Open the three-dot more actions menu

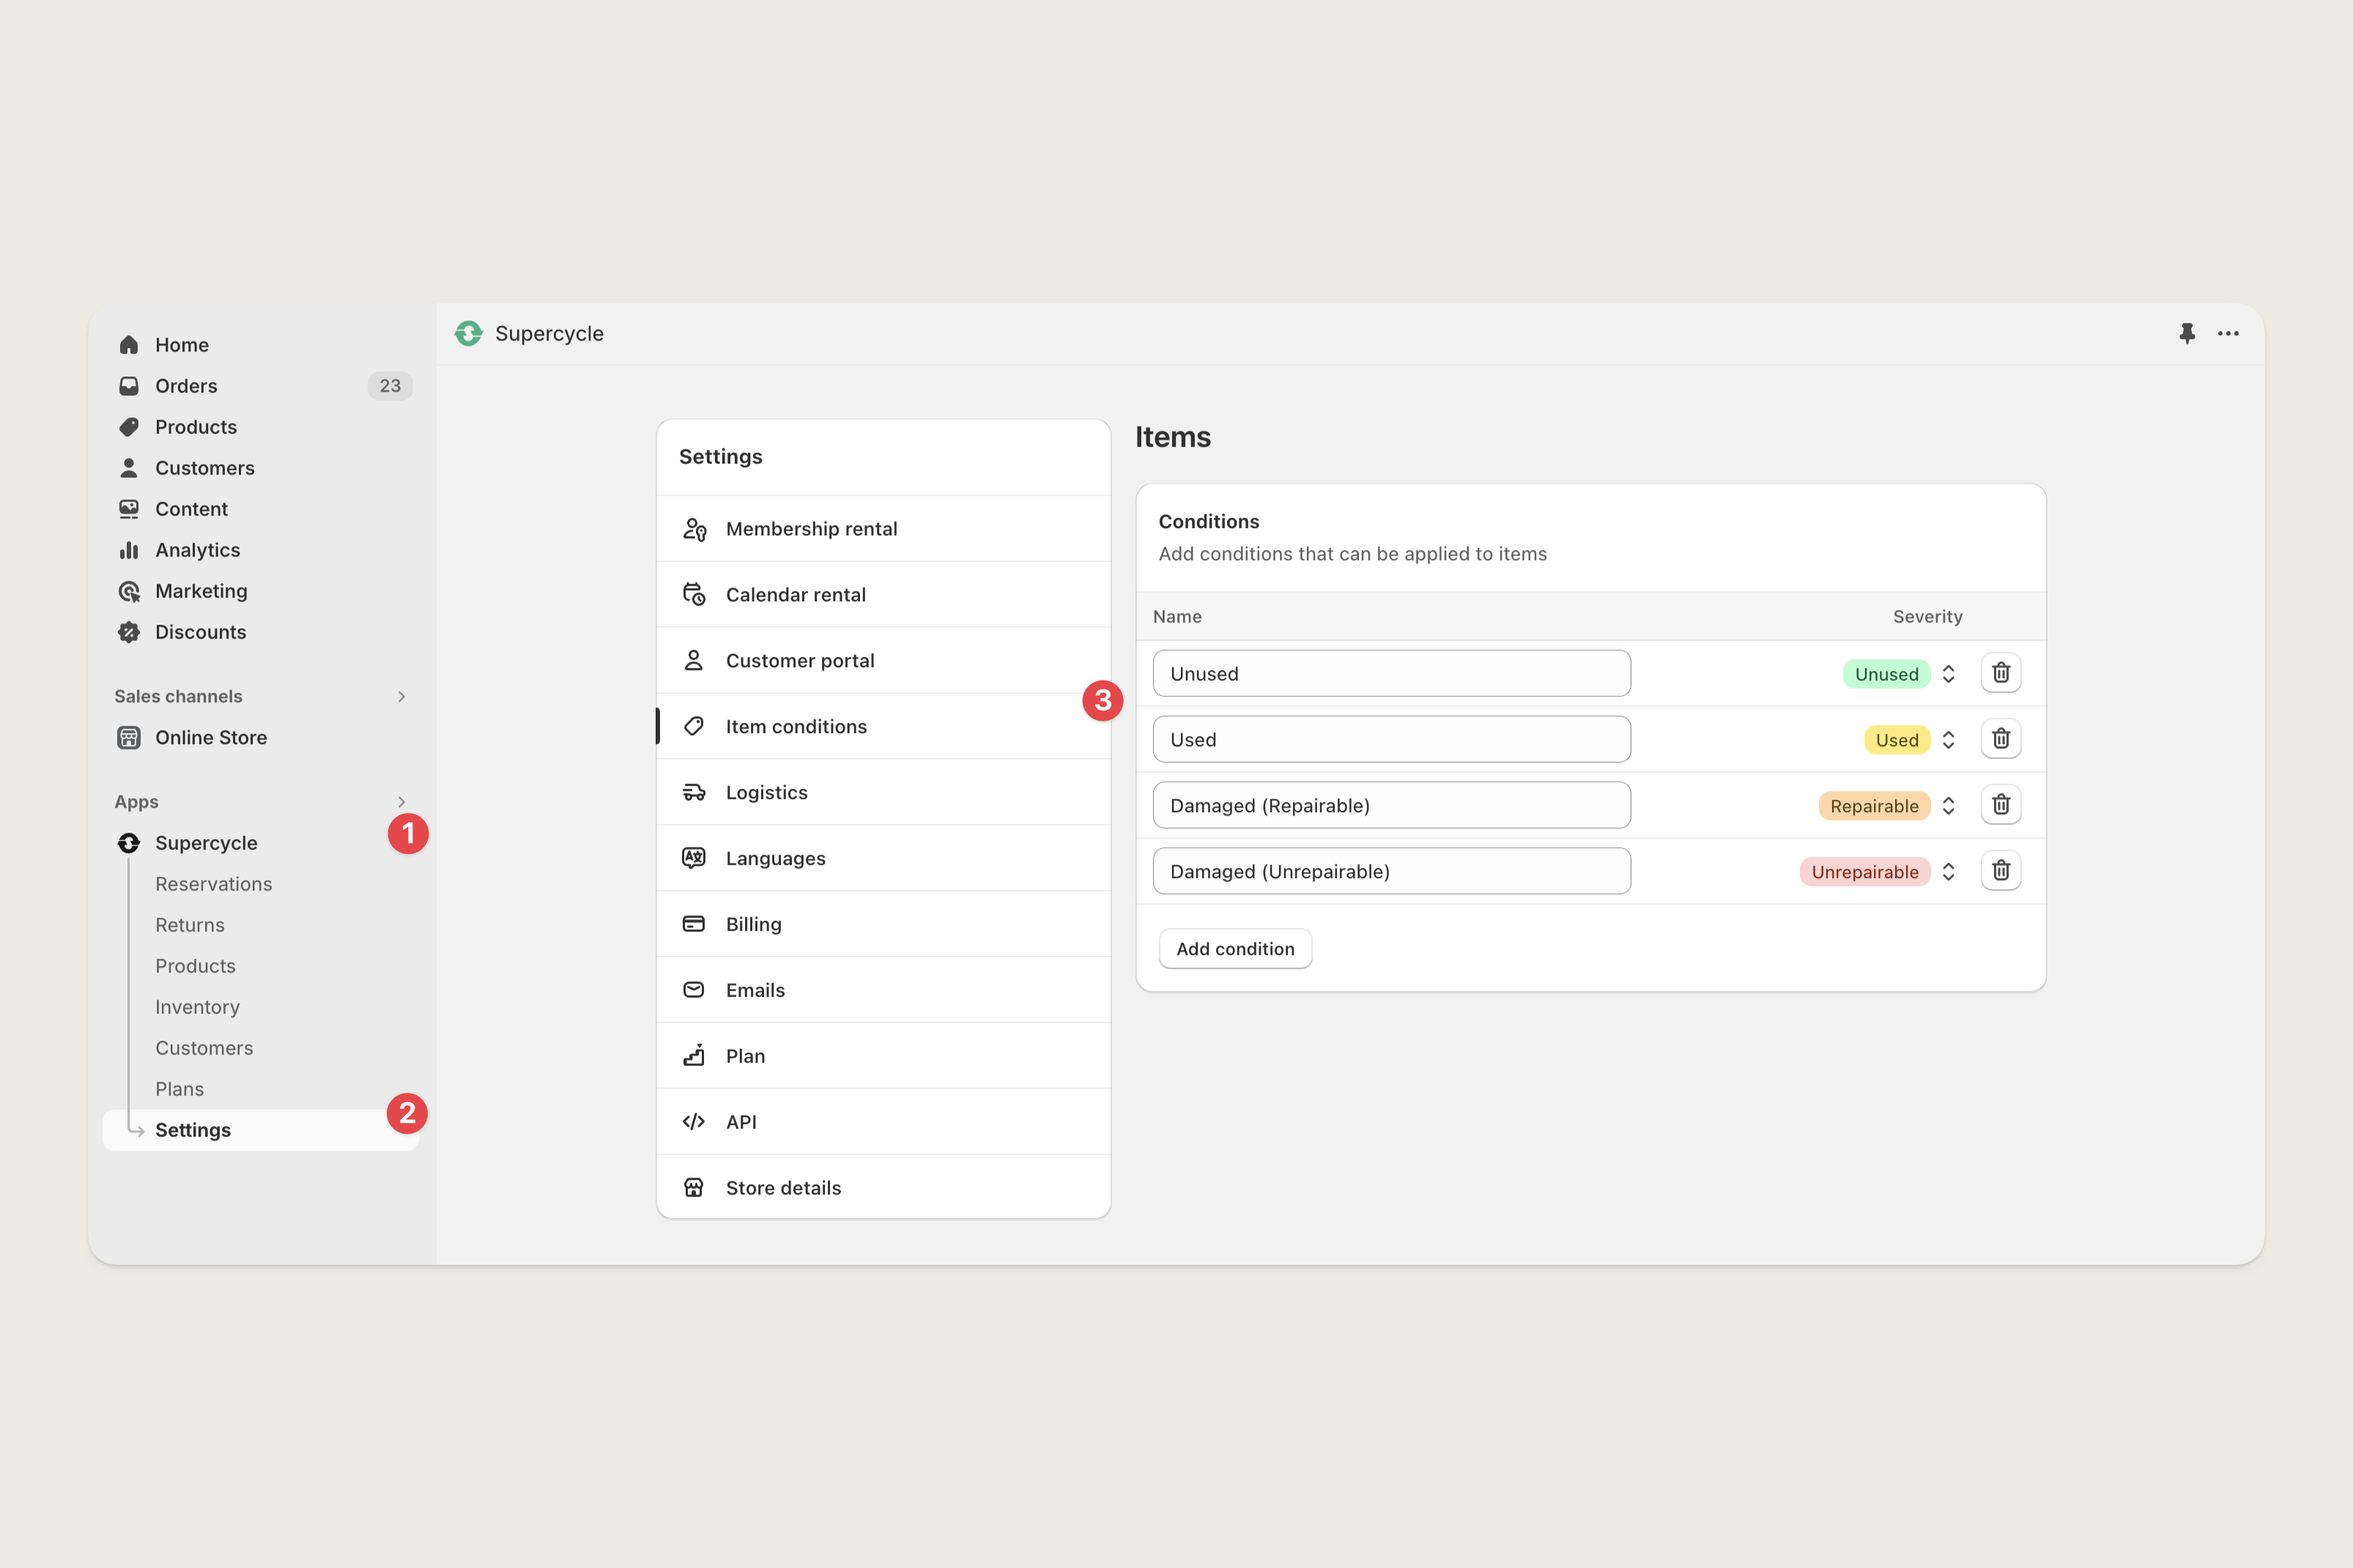pyautogui.click(x=2228, y=333)
